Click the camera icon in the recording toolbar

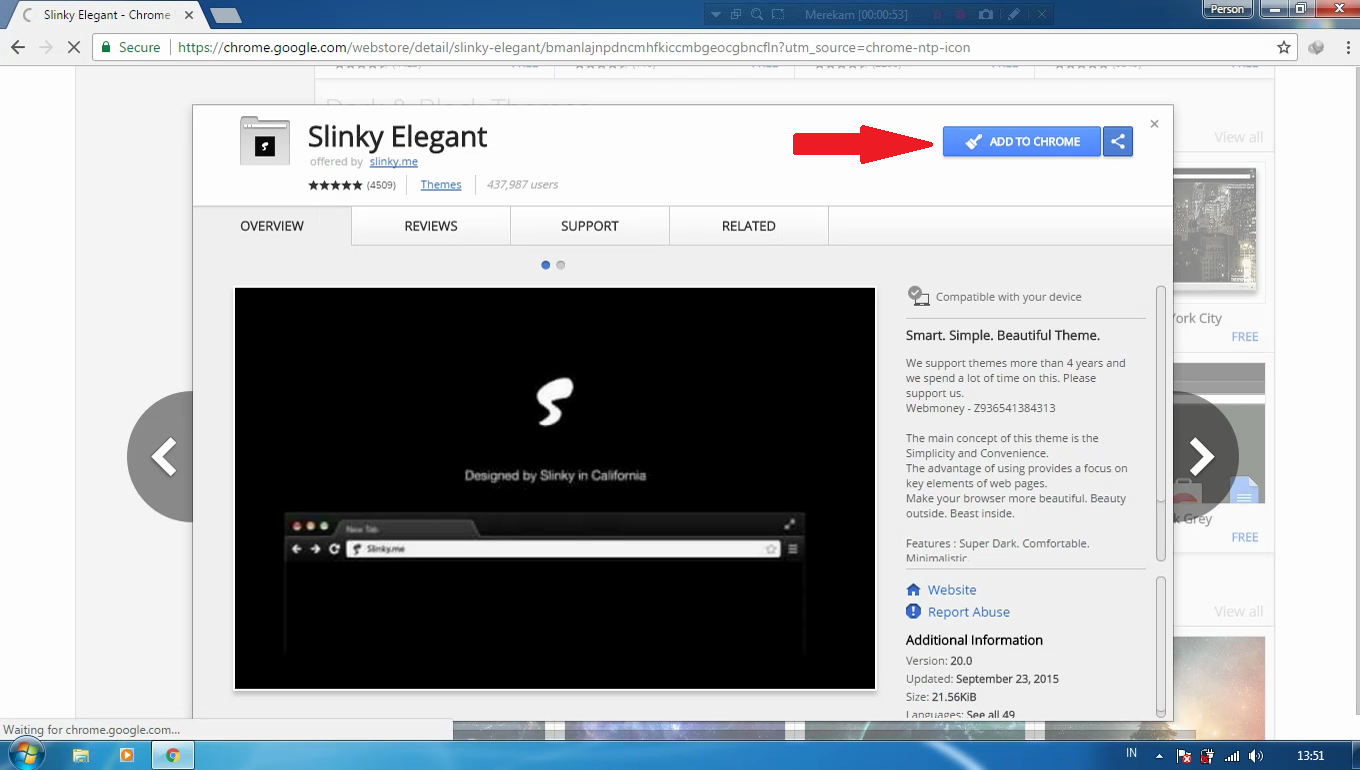[986, 14]
